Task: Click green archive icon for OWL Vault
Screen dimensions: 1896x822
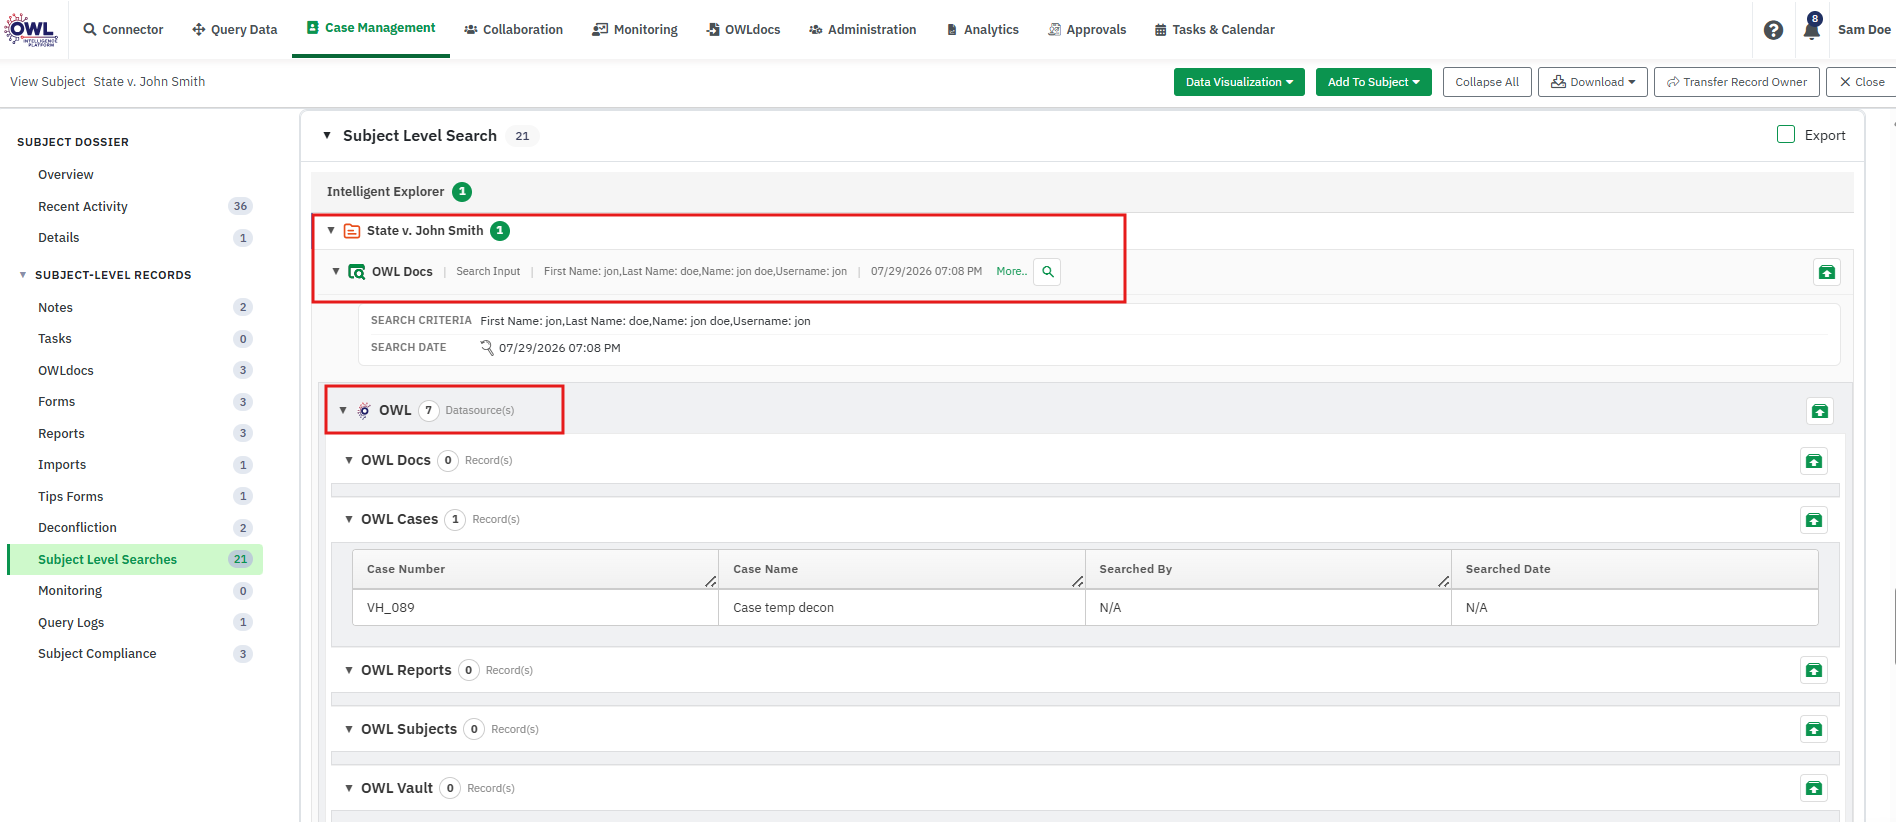Action: pos(1814,788)
